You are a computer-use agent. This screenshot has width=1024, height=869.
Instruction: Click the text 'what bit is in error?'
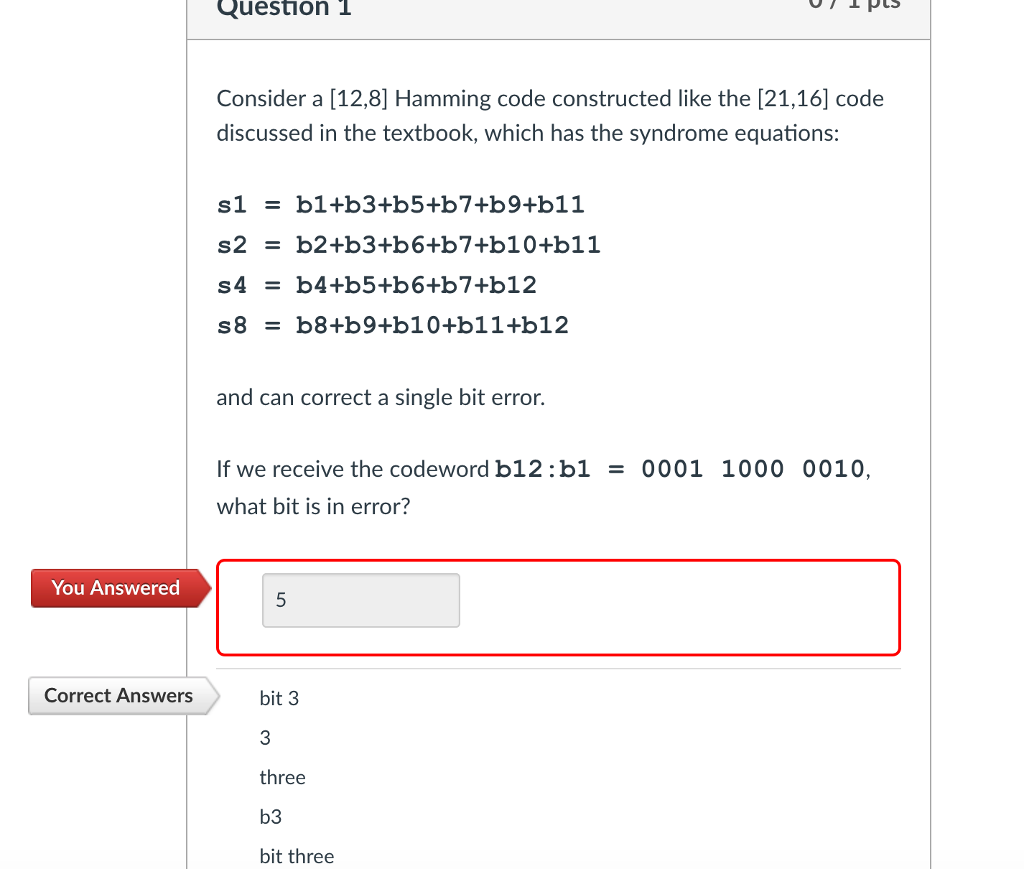313,507
